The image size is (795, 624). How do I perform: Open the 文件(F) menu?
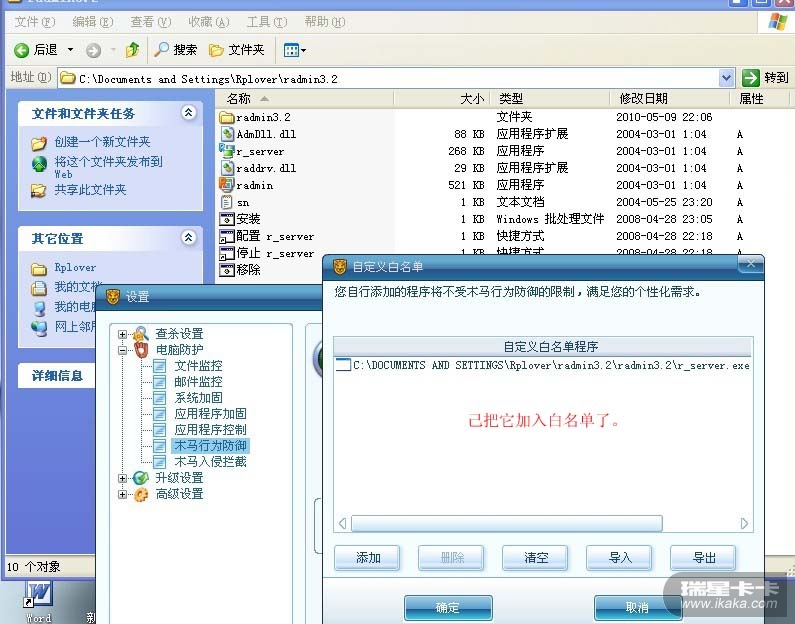34,22
